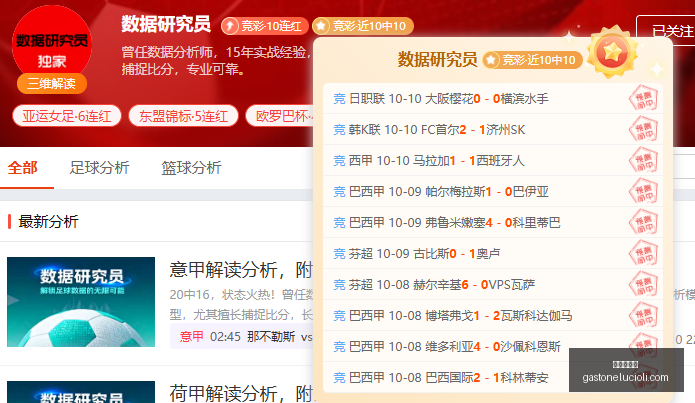Open 韩K联 FC首尔 2-1 济州SK row
This screenshot has height=403, width=695.
pos(493,129)
